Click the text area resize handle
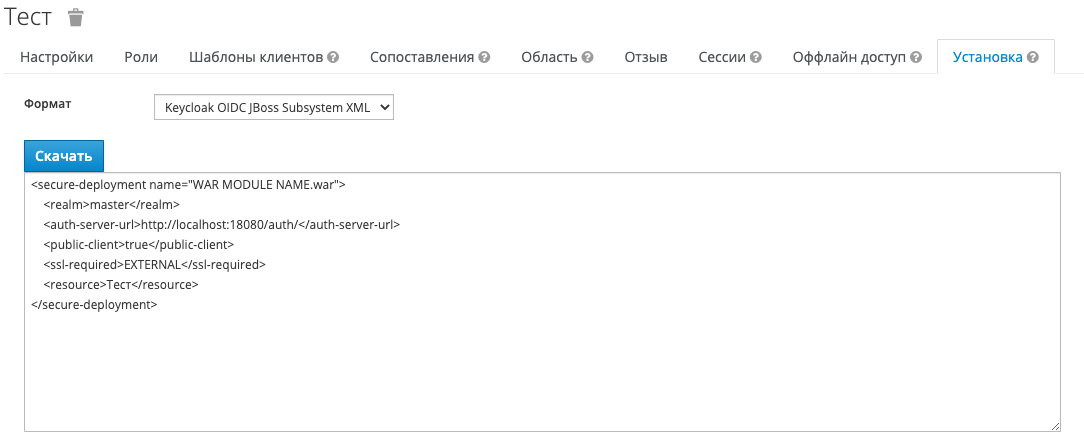 coord(1055,426)
